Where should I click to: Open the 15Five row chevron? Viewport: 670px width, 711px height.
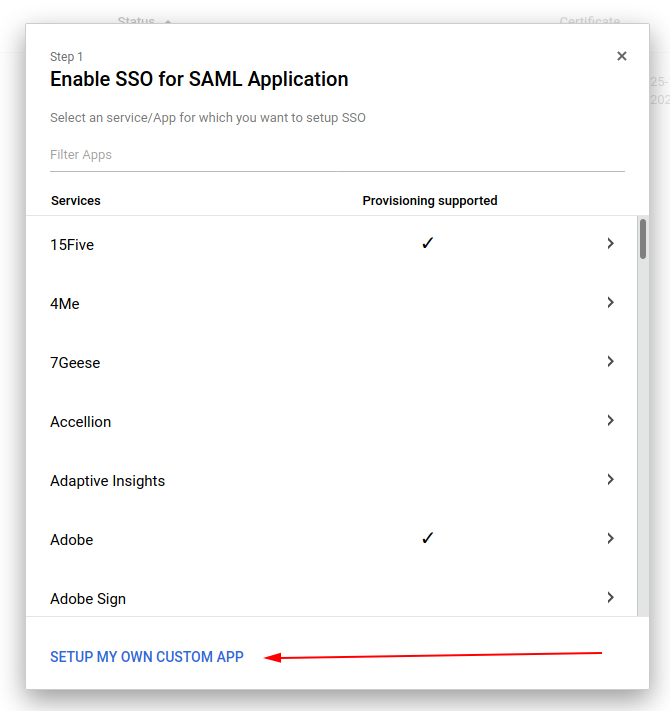[611, 243]
